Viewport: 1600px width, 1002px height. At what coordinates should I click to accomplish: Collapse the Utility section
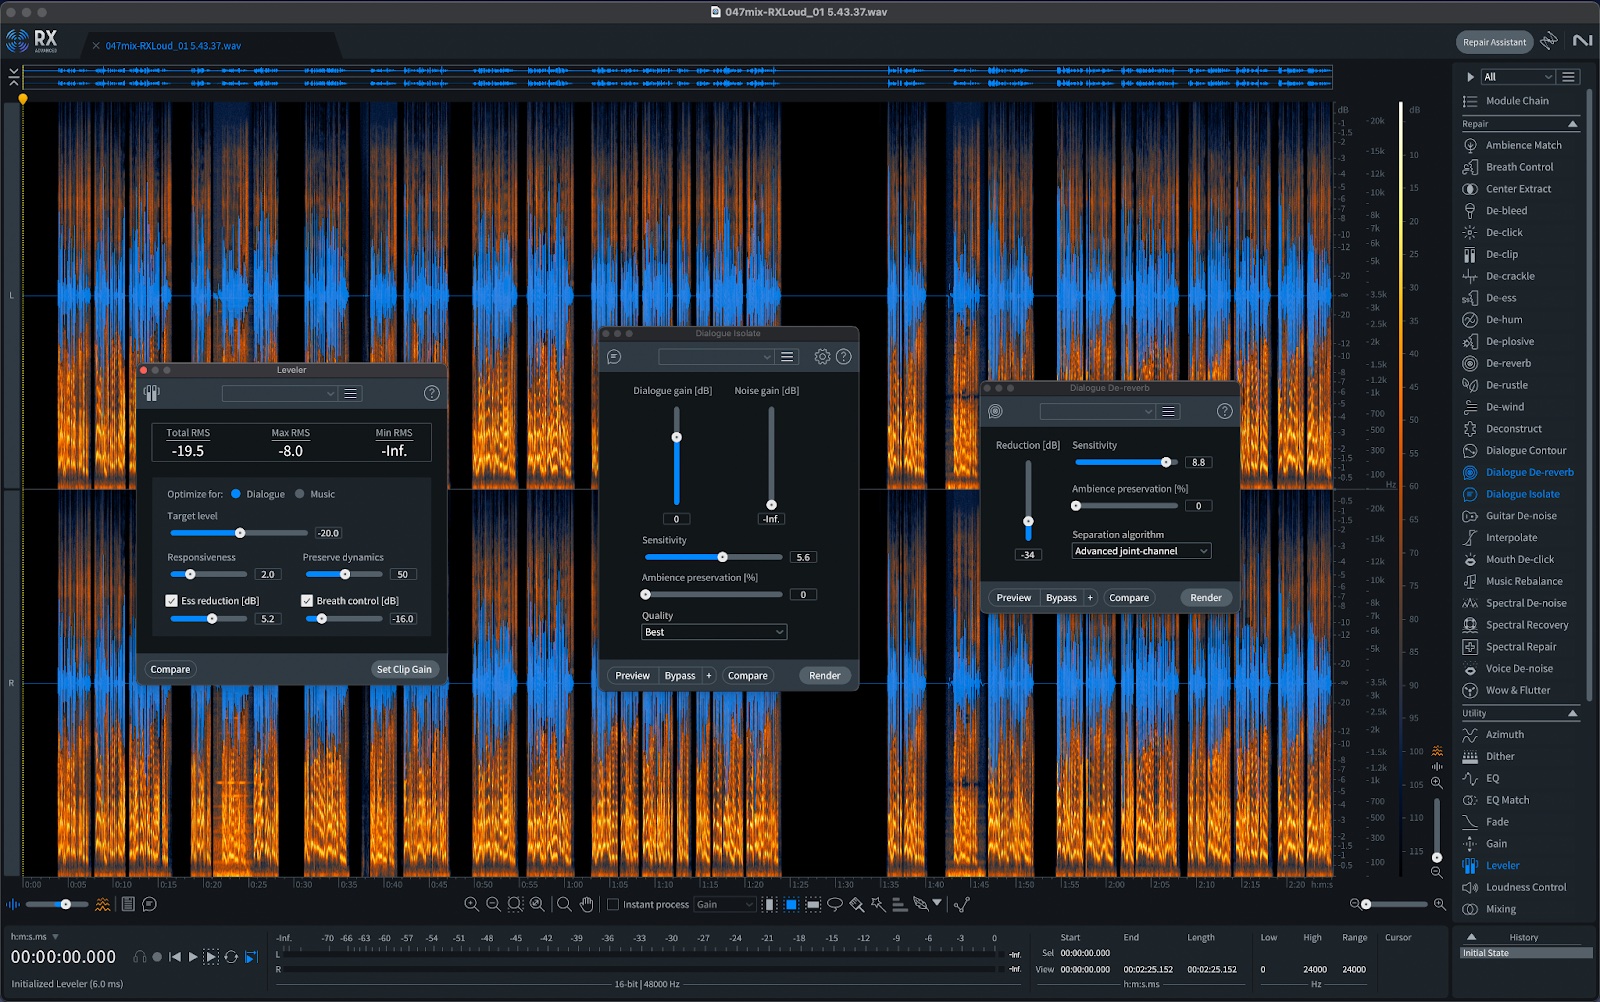pos(1572,713)
